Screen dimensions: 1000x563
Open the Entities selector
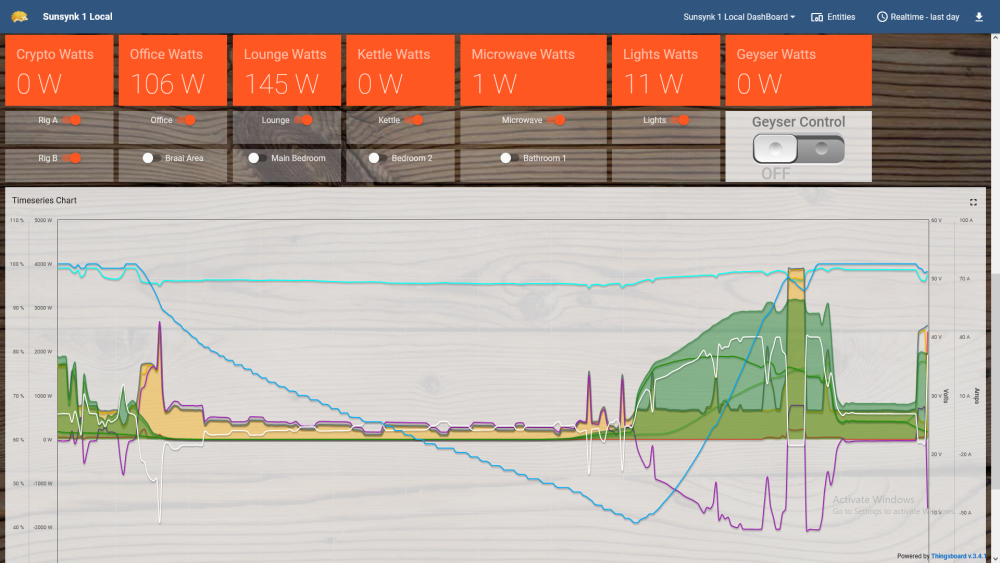[x=833, y=17]
